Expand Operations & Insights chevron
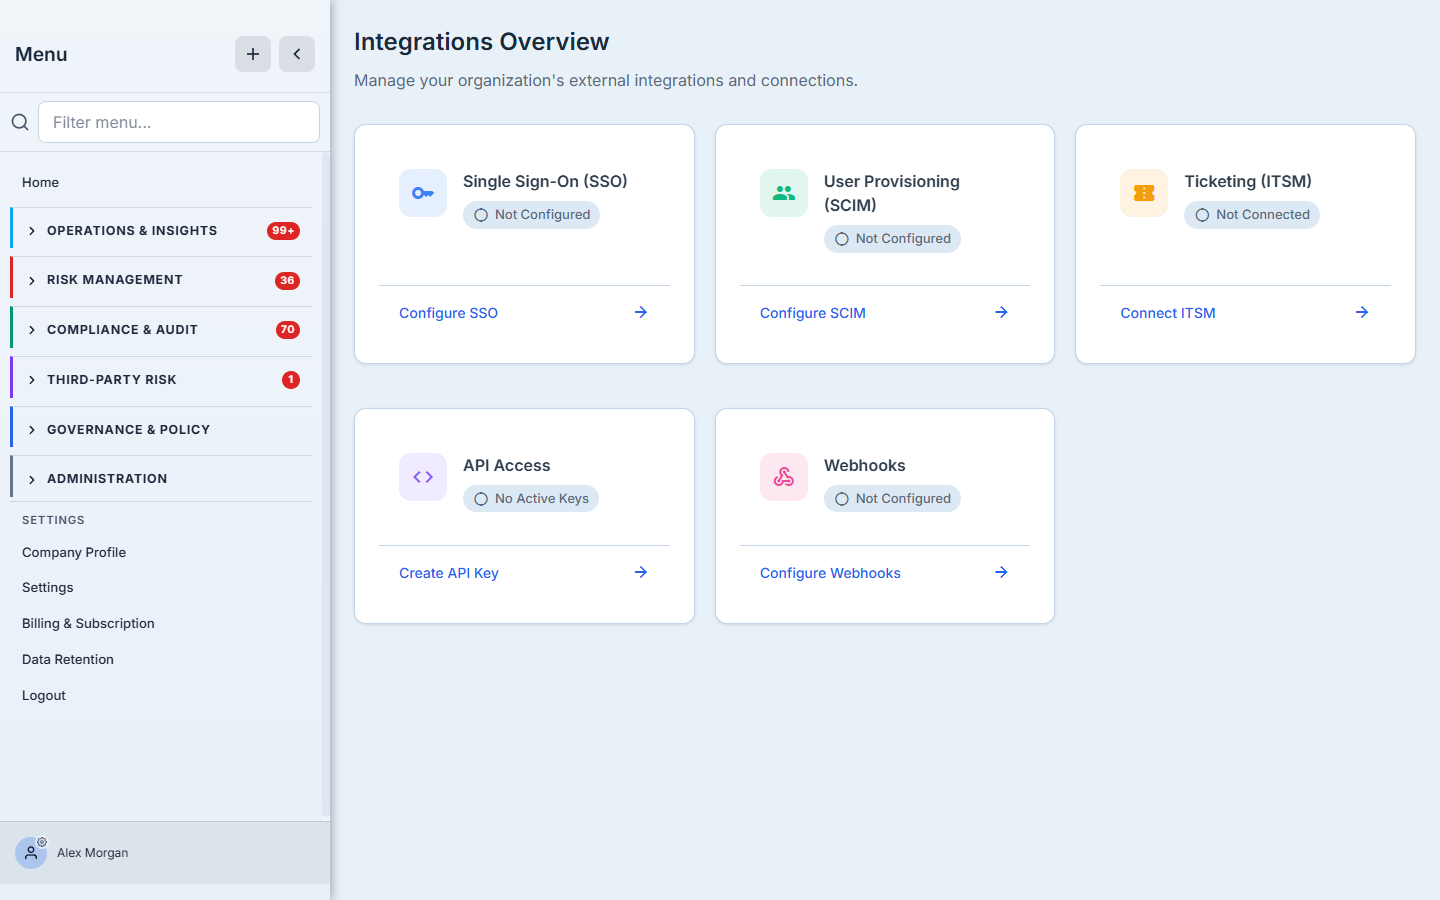 (32, 231)
